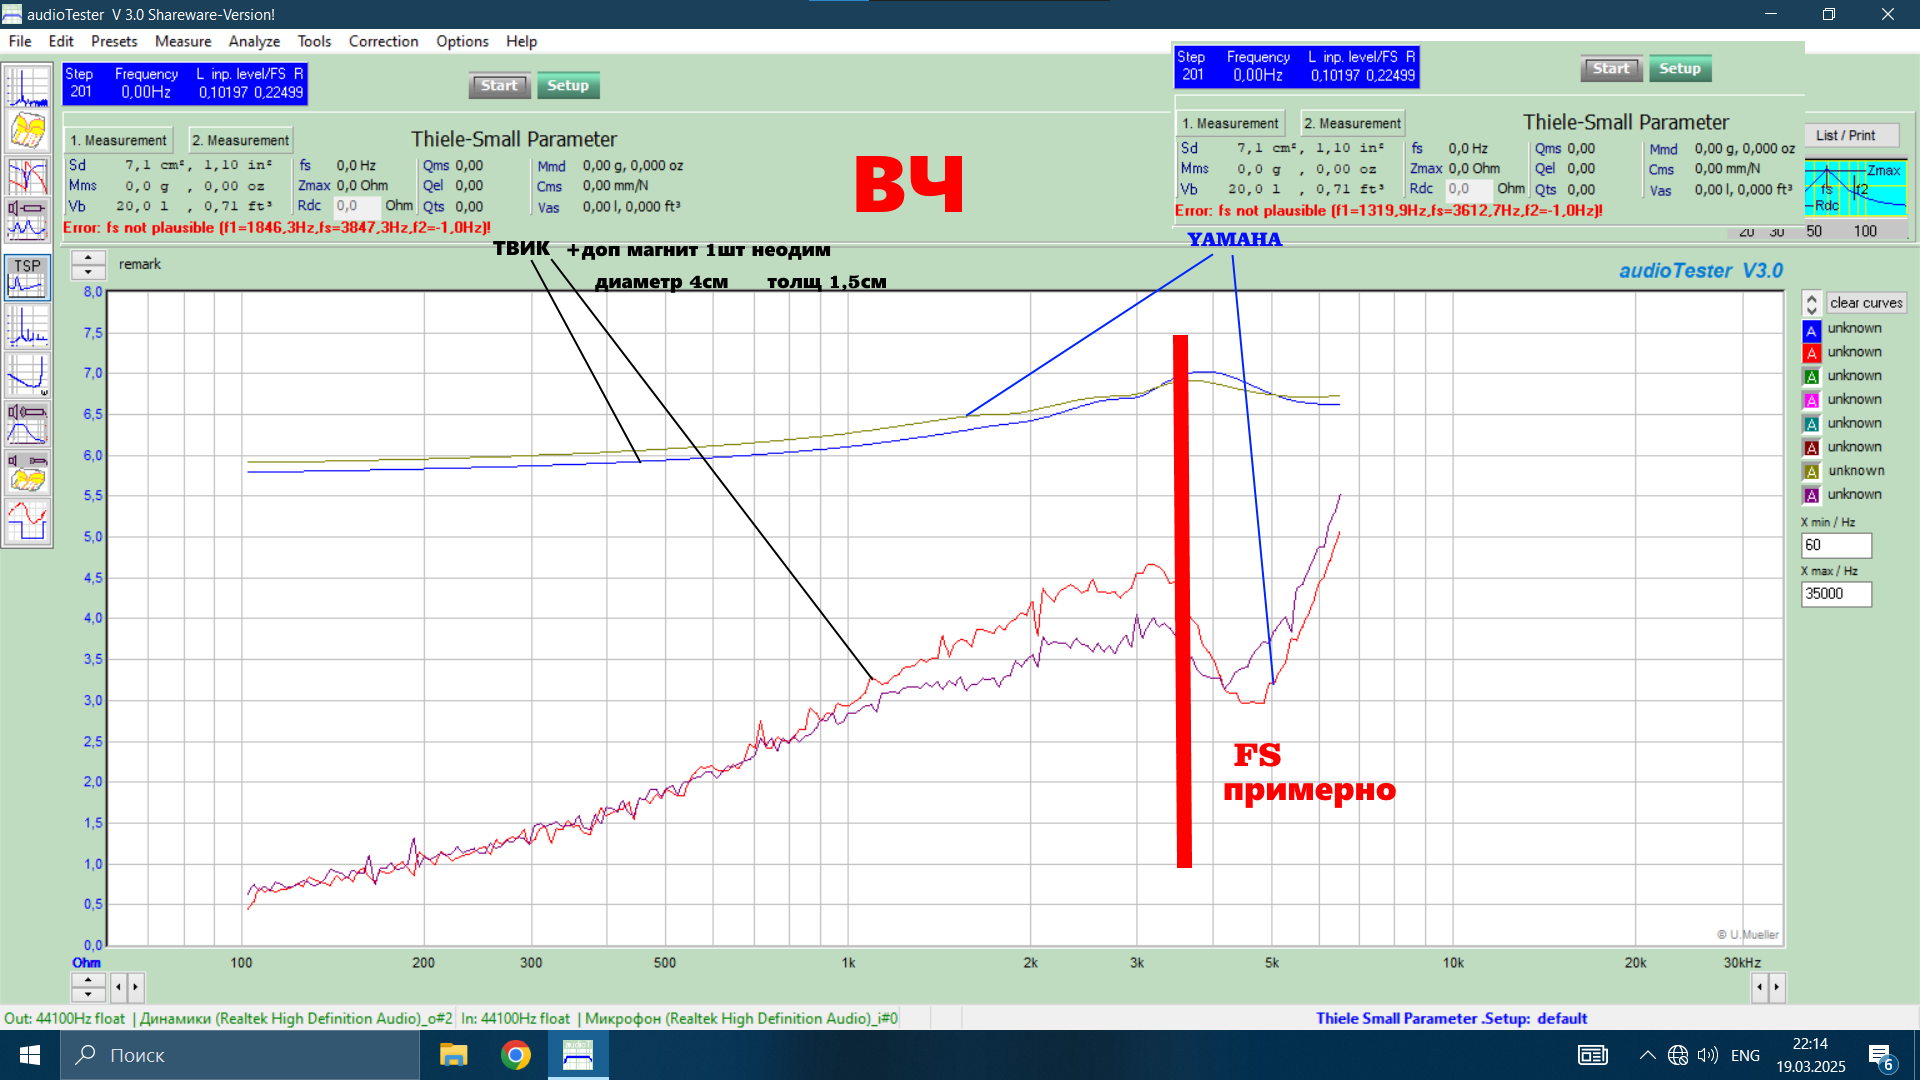Click the X max Hz input field
Screen dimensions: 1920x1080
click(x=1835, y=594)
